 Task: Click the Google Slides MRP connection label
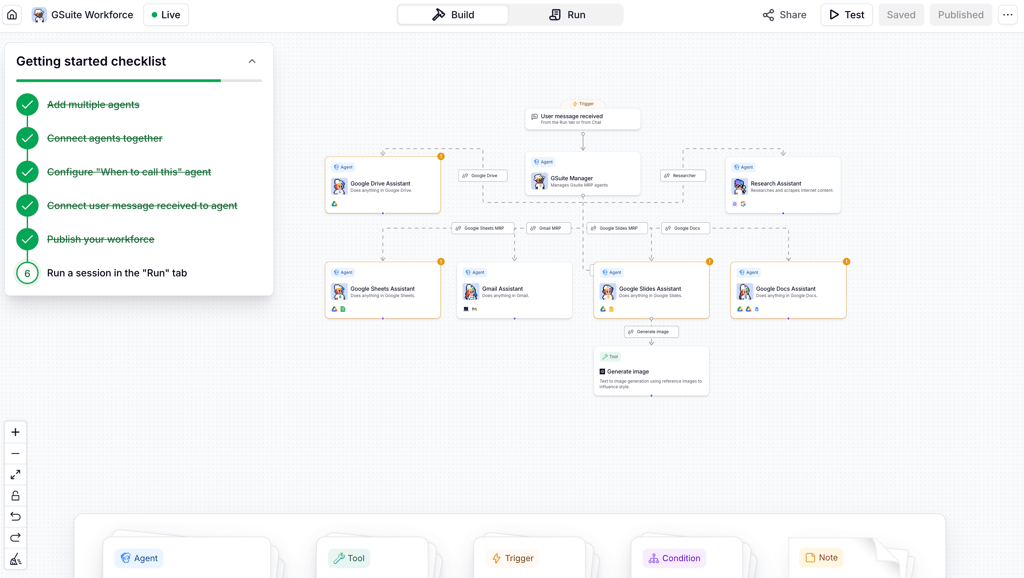click(x=617, y=228)
